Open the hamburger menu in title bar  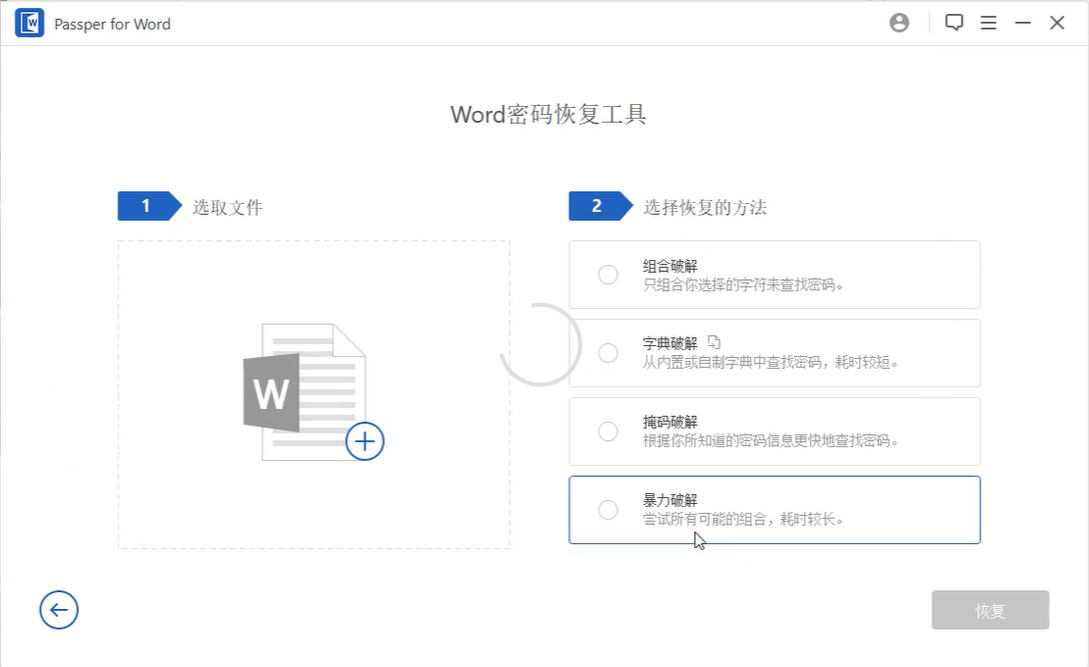988,23
